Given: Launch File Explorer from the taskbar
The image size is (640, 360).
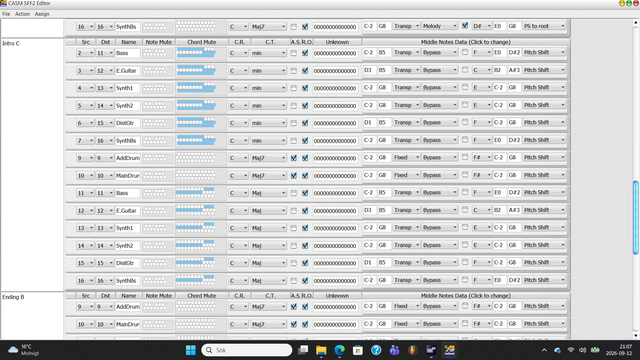Looking at the screenshot, I should click(x=321, y=350).
